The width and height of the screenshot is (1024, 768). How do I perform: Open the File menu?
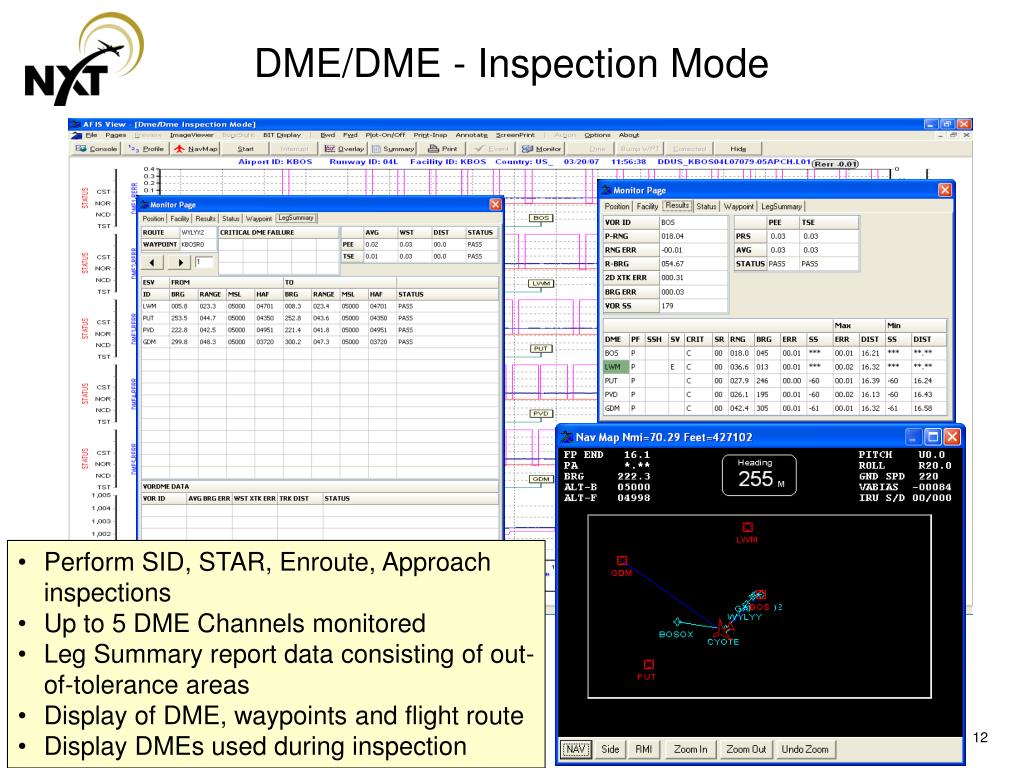click(x=91, y=135)
